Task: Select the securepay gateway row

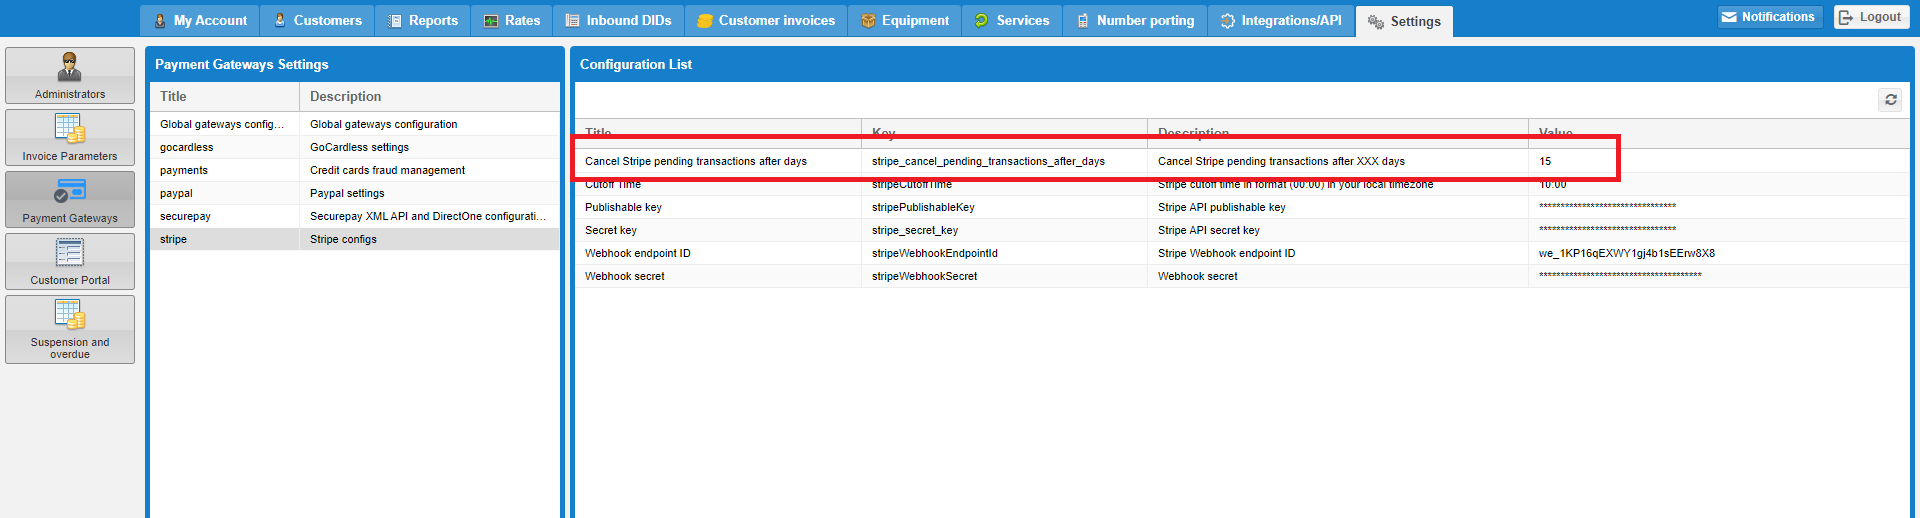Action: 355,216
